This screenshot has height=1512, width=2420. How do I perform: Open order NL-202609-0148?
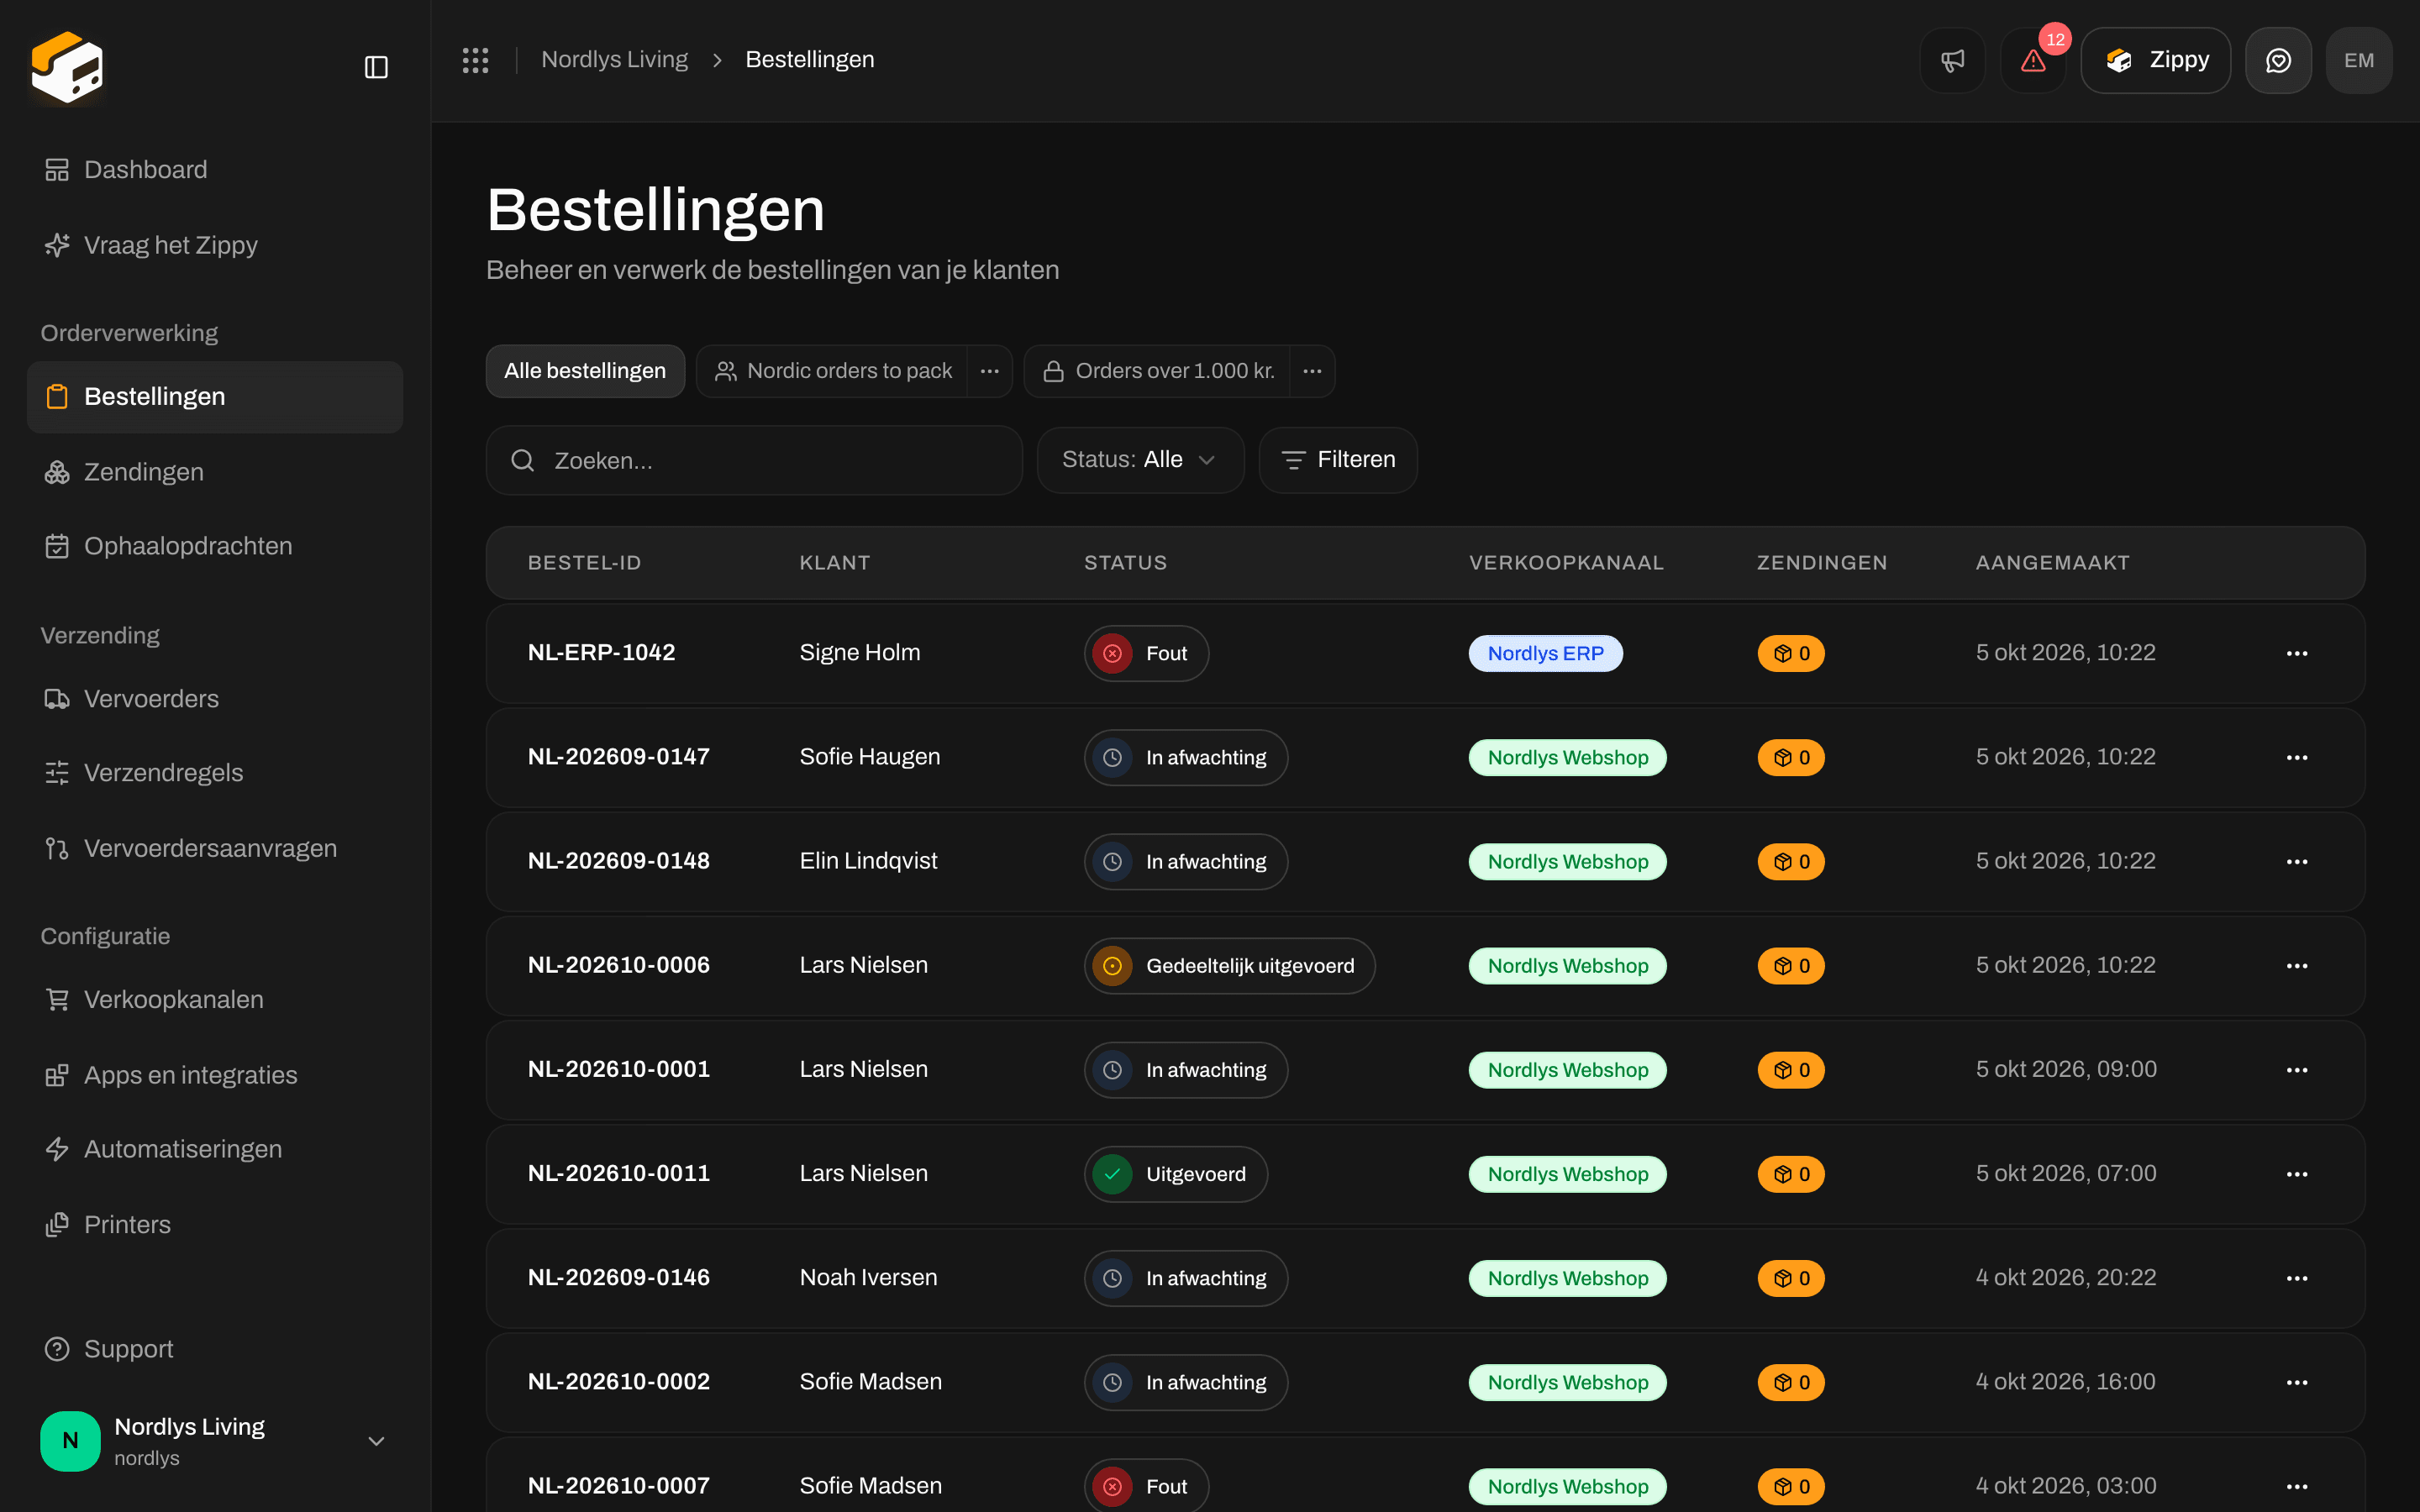pos(618,861)
